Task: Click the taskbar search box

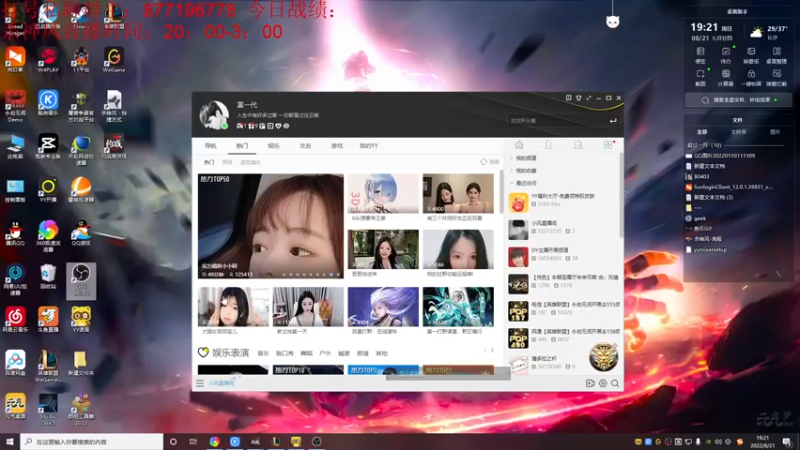Action: coord(92,441)
